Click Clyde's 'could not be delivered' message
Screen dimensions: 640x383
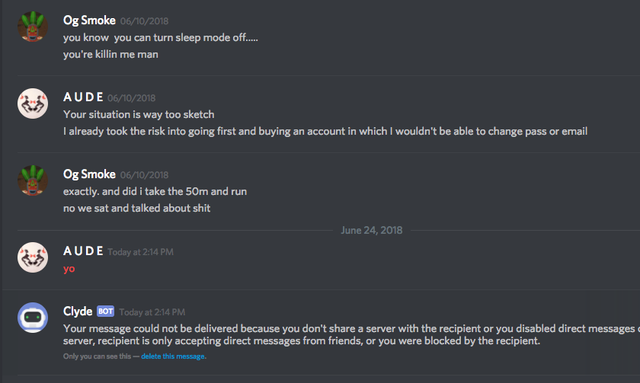(351, 334)
